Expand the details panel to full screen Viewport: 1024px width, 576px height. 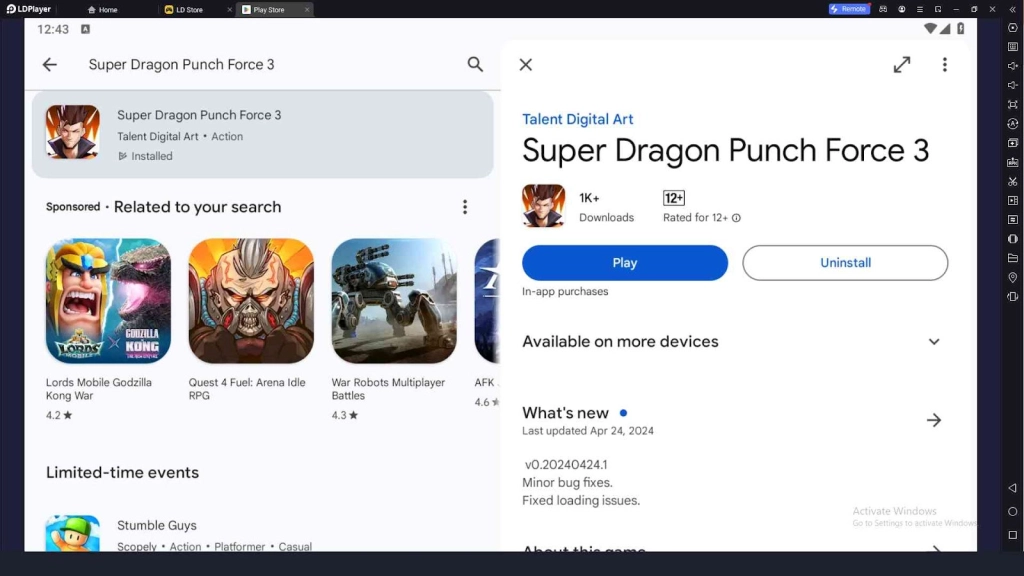point(902,64)
